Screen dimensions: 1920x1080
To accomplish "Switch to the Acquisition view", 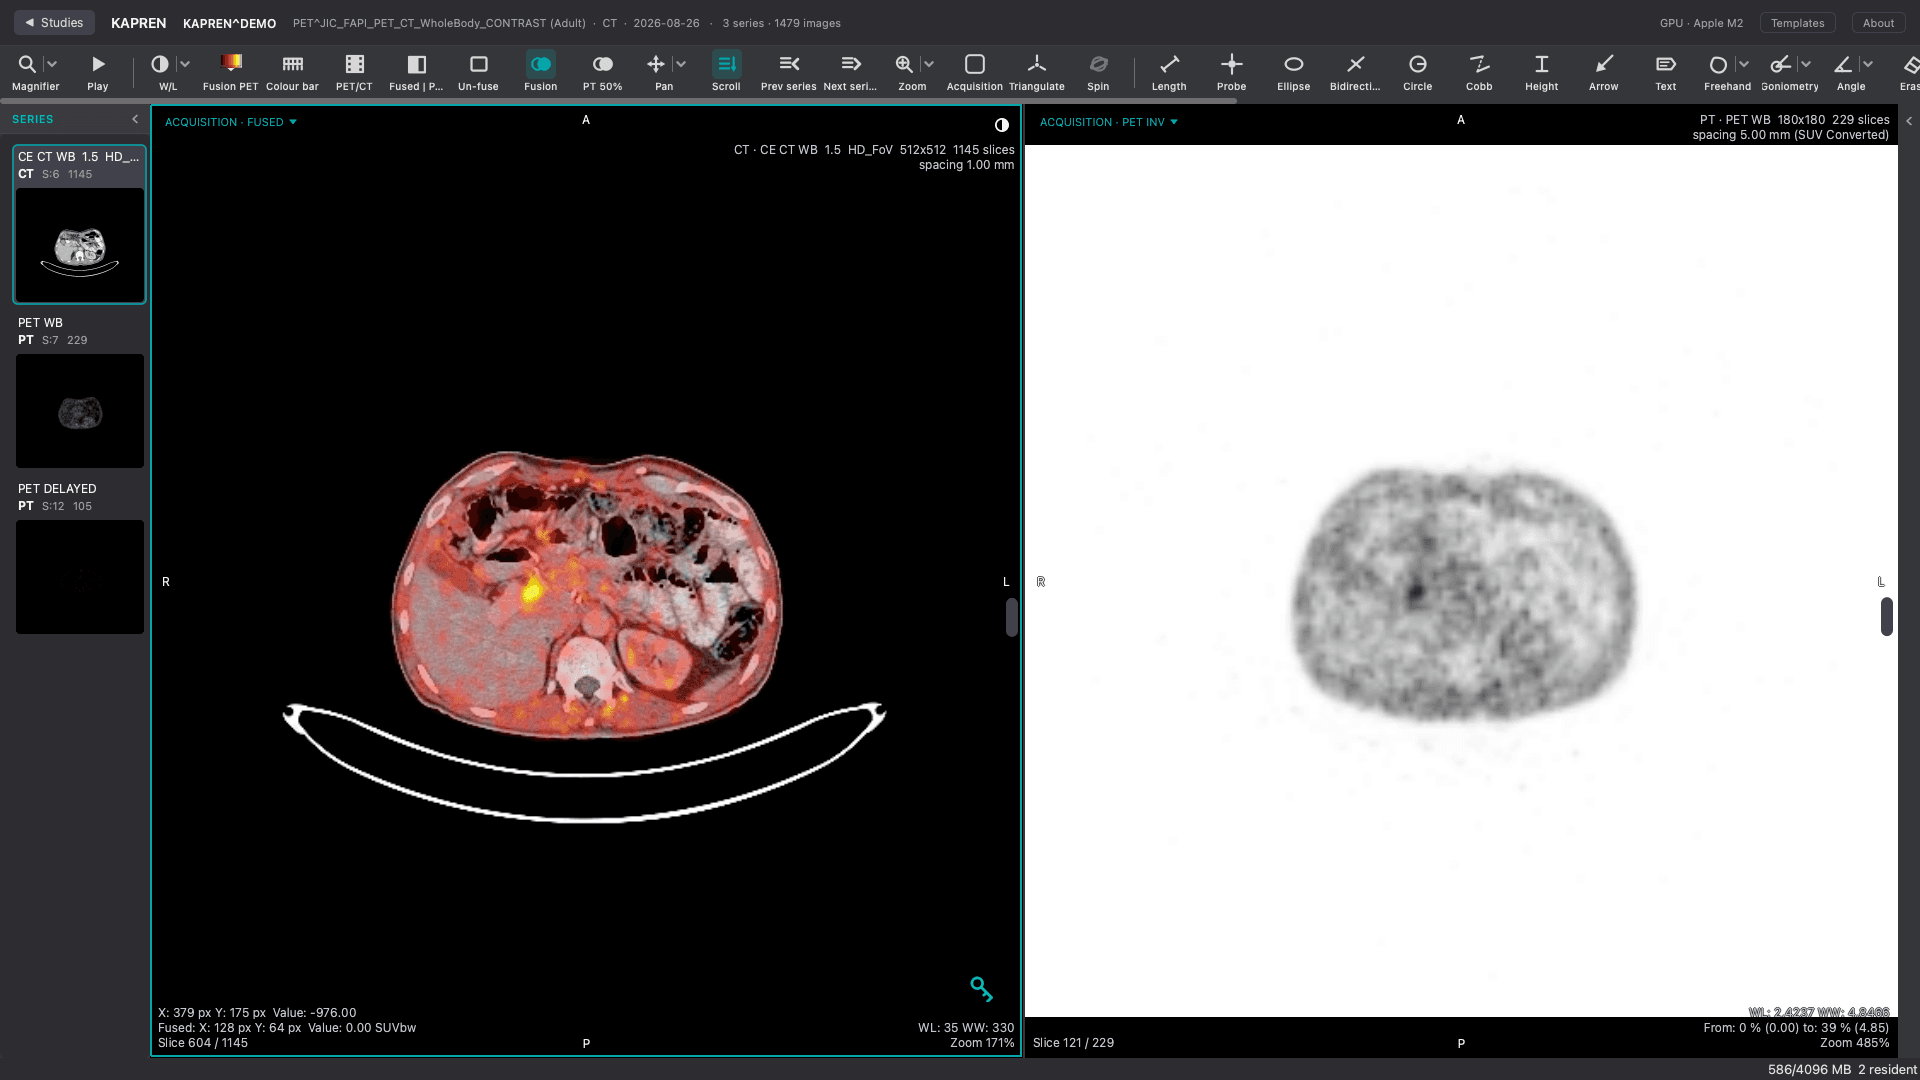I will [x=974, y=72].
